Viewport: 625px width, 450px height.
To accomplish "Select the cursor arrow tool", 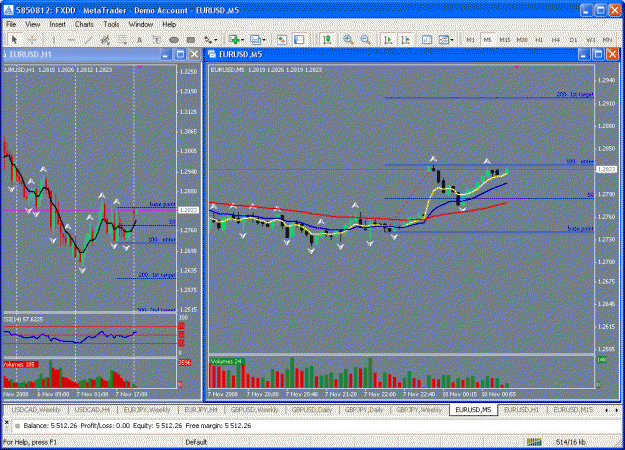I will pyautogui.click(x=15, y=39).
